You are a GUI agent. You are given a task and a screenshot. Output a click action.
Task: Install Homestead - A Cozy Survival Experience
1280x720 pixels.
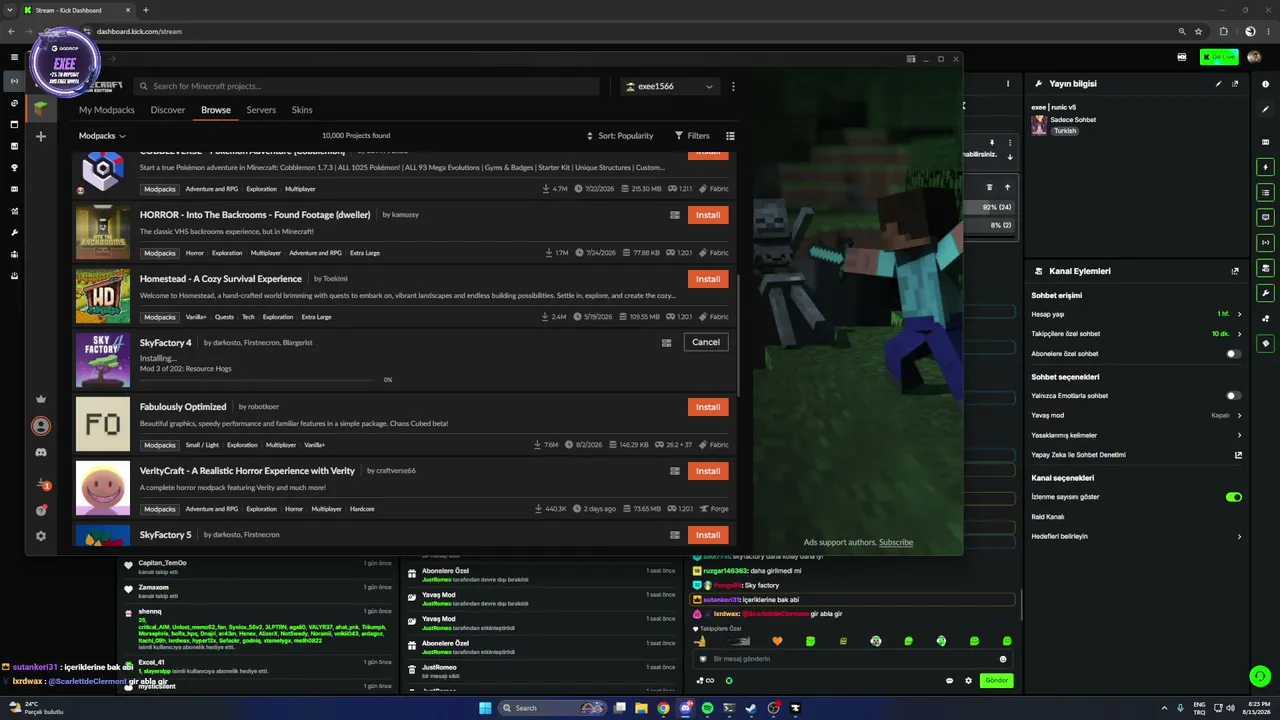(x=708, y=279)
